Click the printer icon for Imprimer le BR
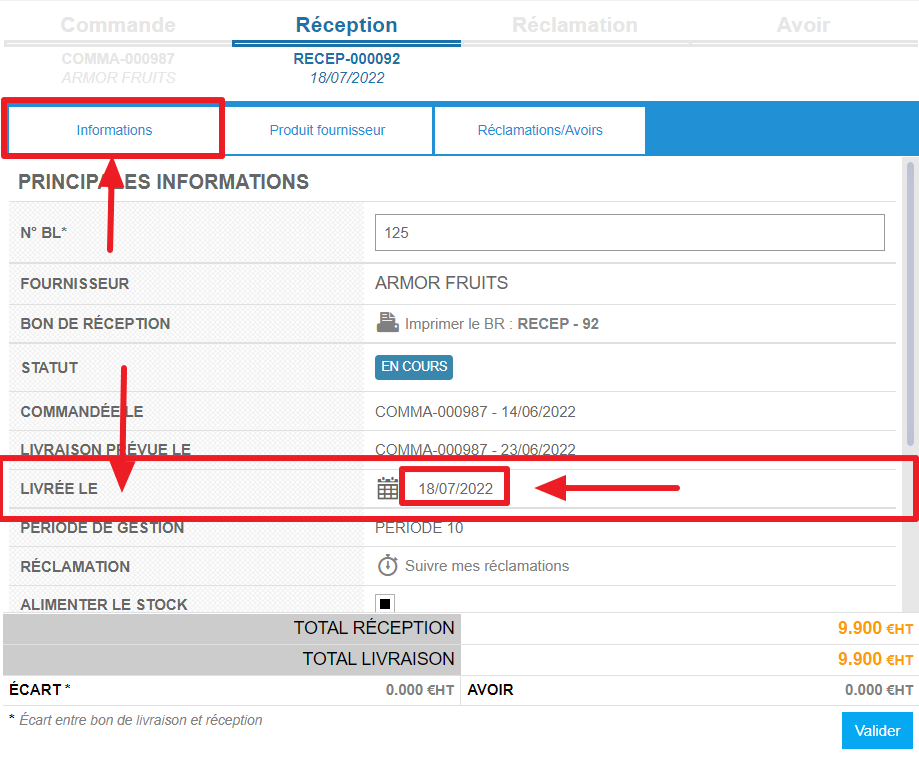Screen dimensions: 919x767 (x=387, y=322)
